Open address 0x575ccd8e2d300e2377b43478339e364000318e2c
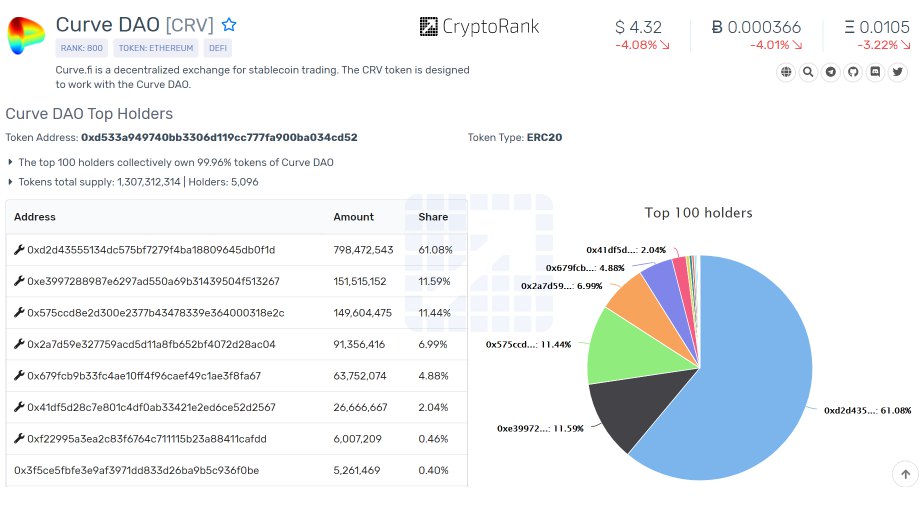This screenshot has height=528, width=920. click(155, 313)
